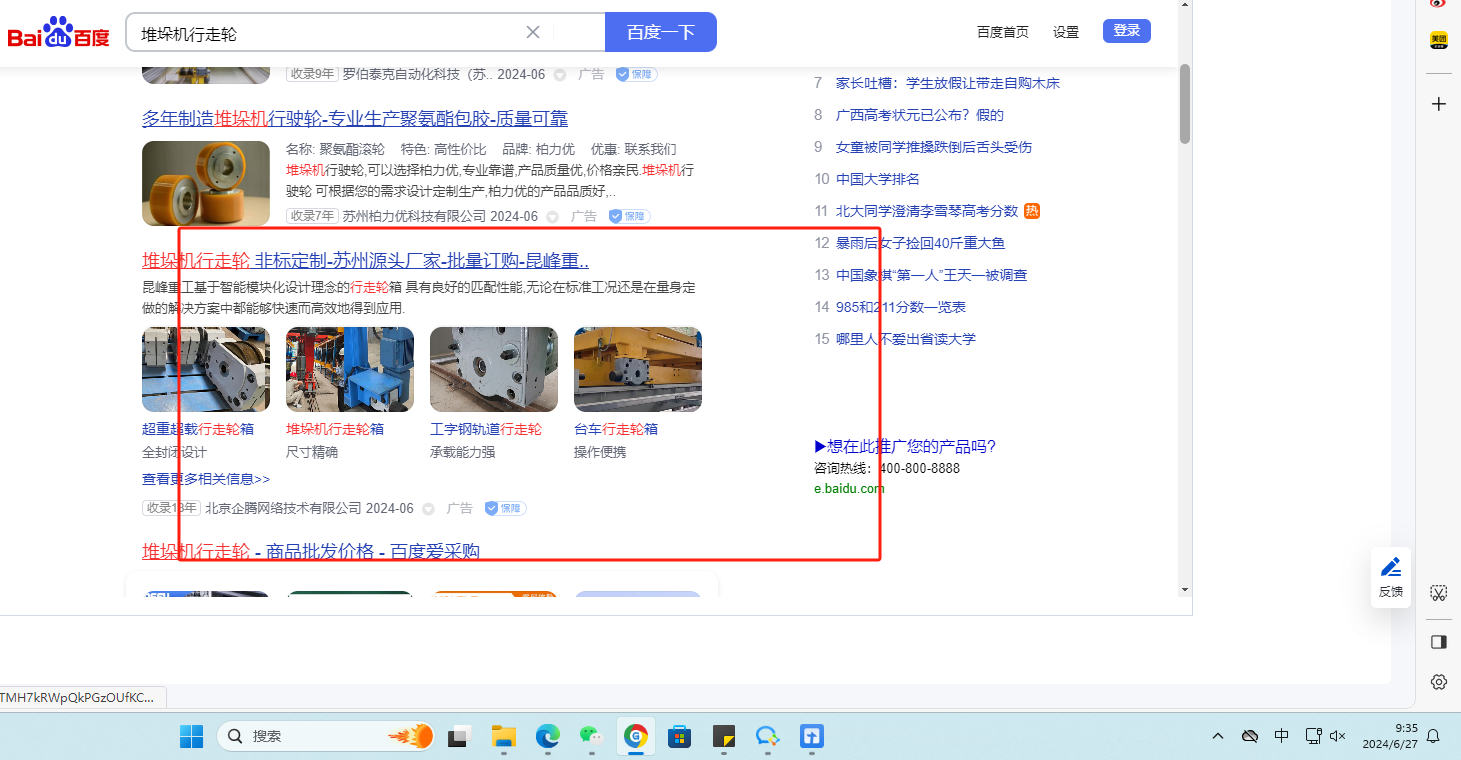This screenshot has width=1461, height=760.
Task: Open result 堆垛机行走轮 非标定制-苏州源头厂家
Action: [365, 261]
